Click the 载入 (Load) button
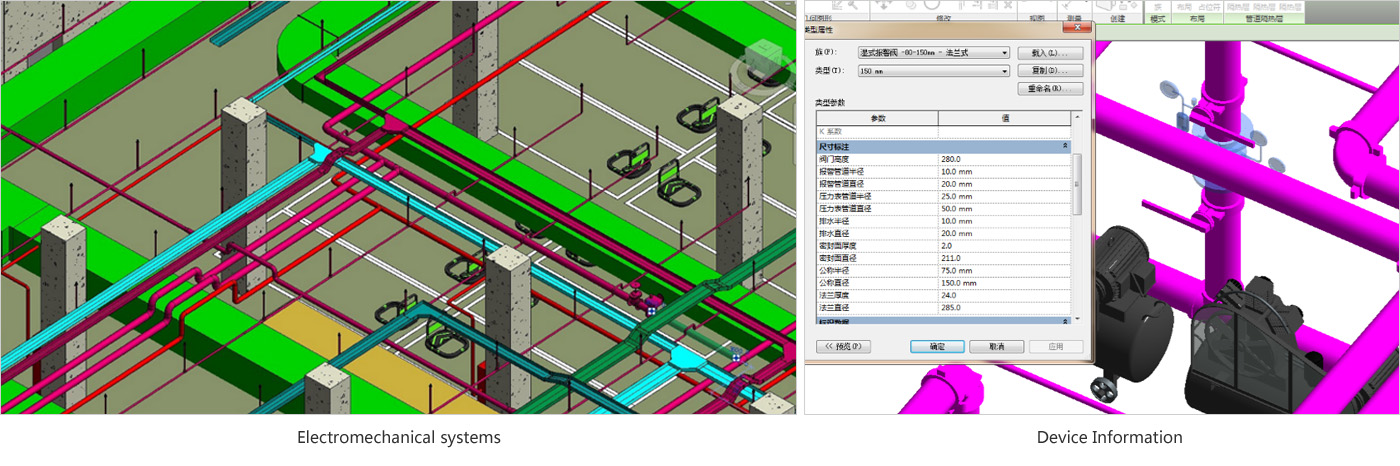Image resolution: width=1400 pixels, height=466 pixels. click(x=1049, y=52)
